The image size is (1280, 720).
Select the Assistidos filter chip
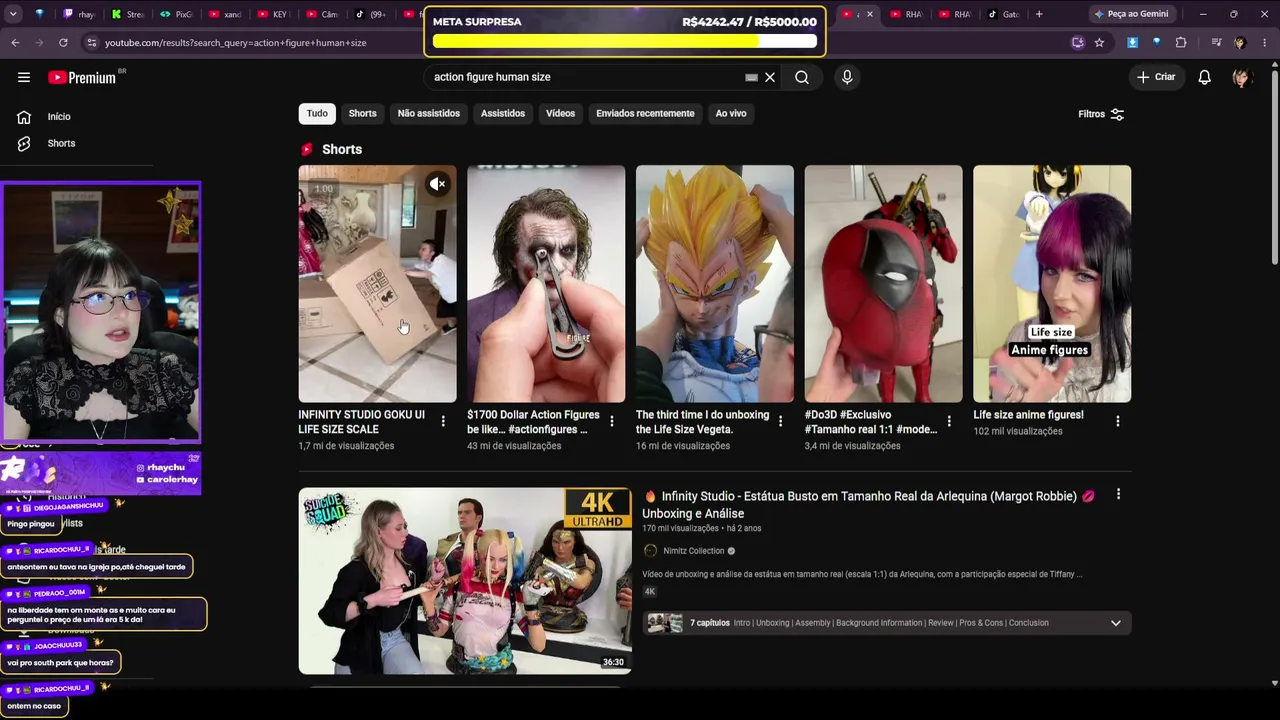coord(503,113)
